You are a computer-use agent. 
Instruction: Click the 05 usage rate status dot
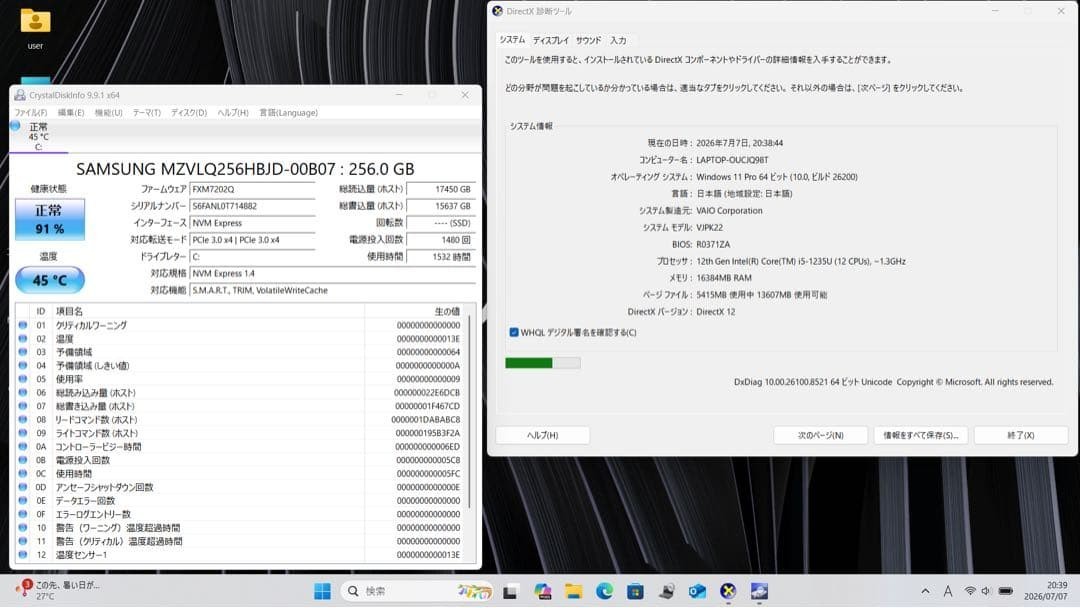tap(23, 379)
